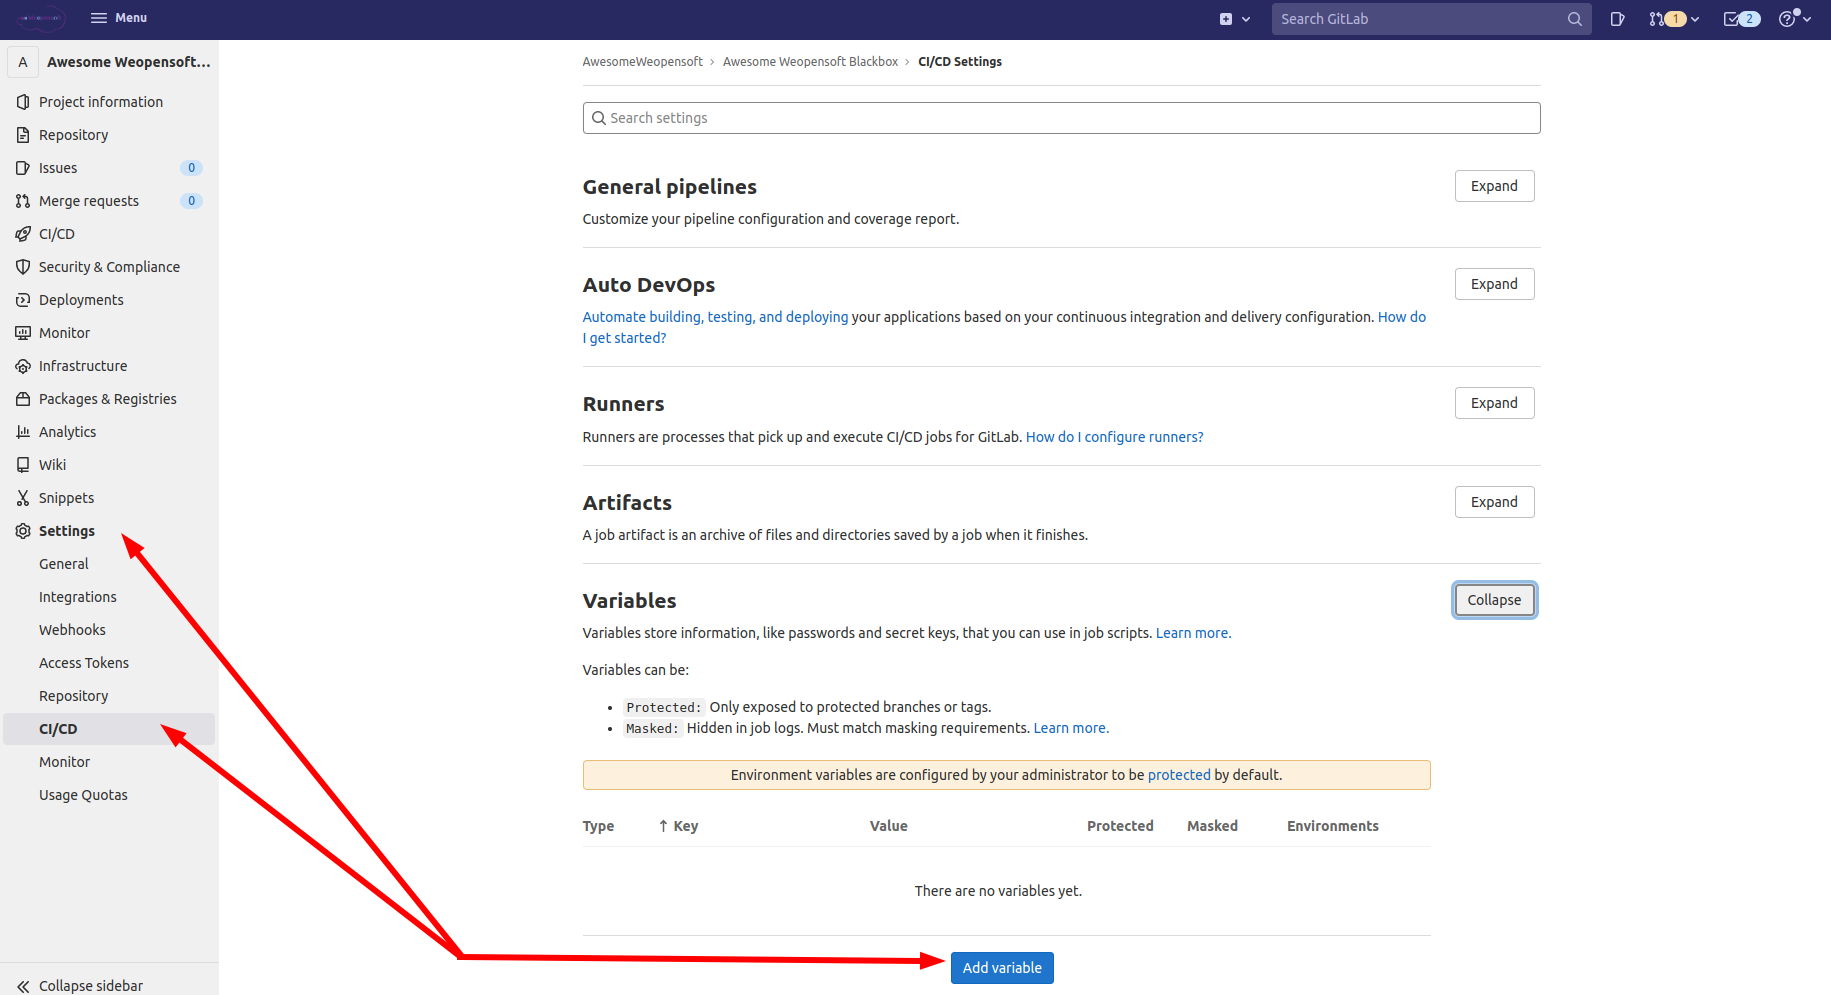
Task: Click the Add variable button
Action: point(1002,968)
